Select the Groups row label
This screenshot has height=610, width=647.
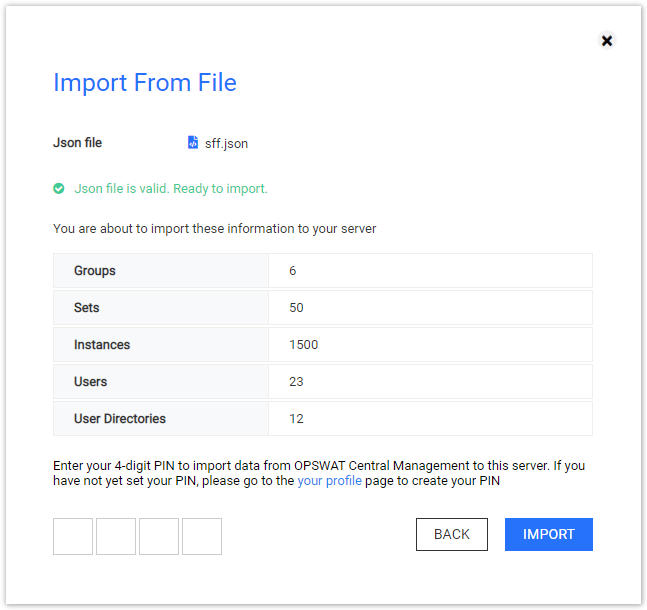point(95,271)
